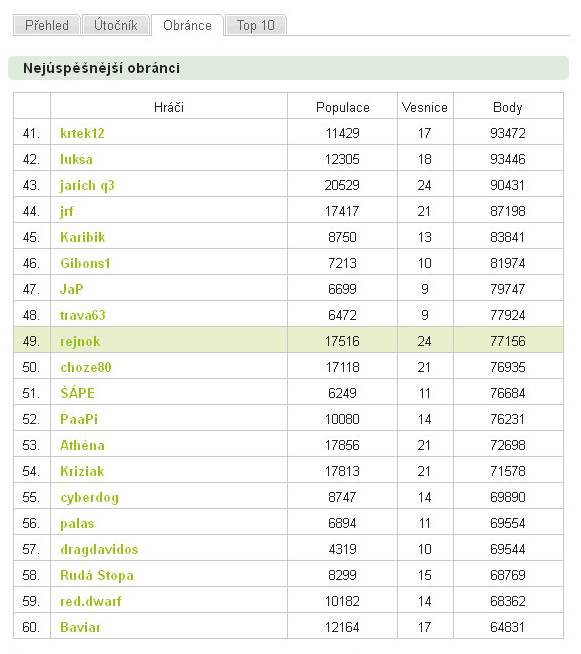Click the luksa player link
The width and height of the screenshot is (581, 654).
pos(76,159)
